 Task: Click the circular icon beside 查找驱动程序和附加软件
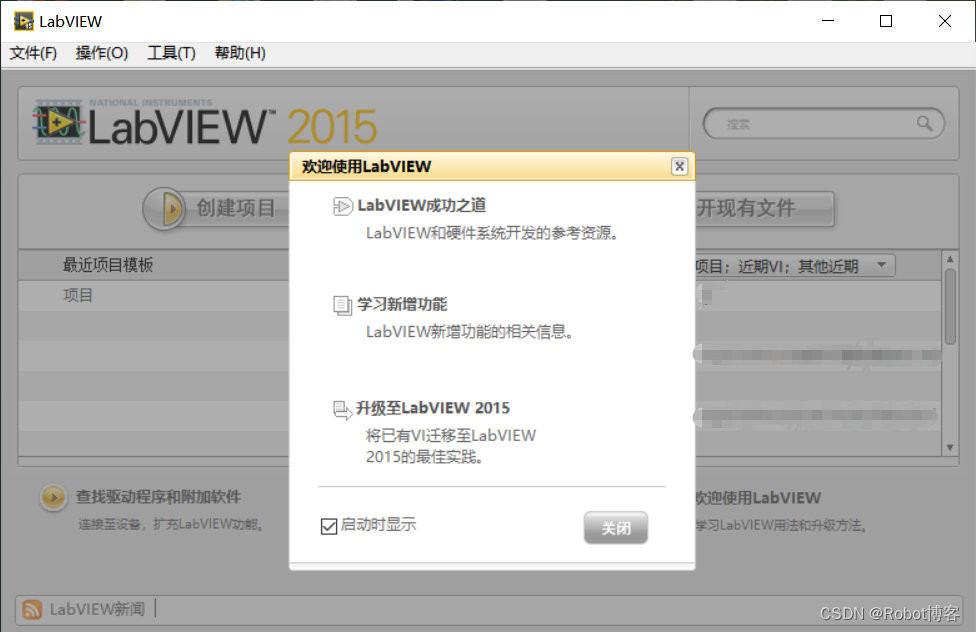pos(53,497)
